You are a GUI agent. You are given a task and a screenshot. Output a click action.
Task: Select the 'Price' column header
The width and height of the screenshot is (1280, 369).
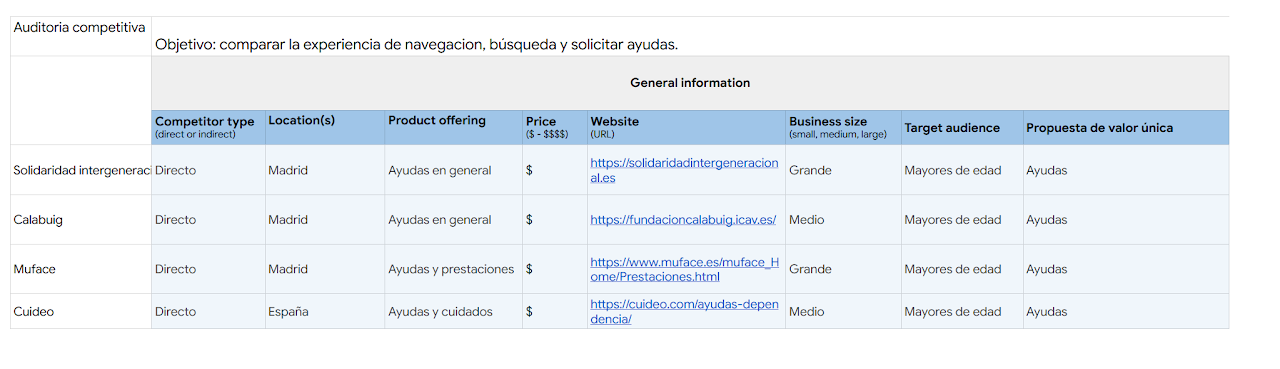(x=555, y=127)
